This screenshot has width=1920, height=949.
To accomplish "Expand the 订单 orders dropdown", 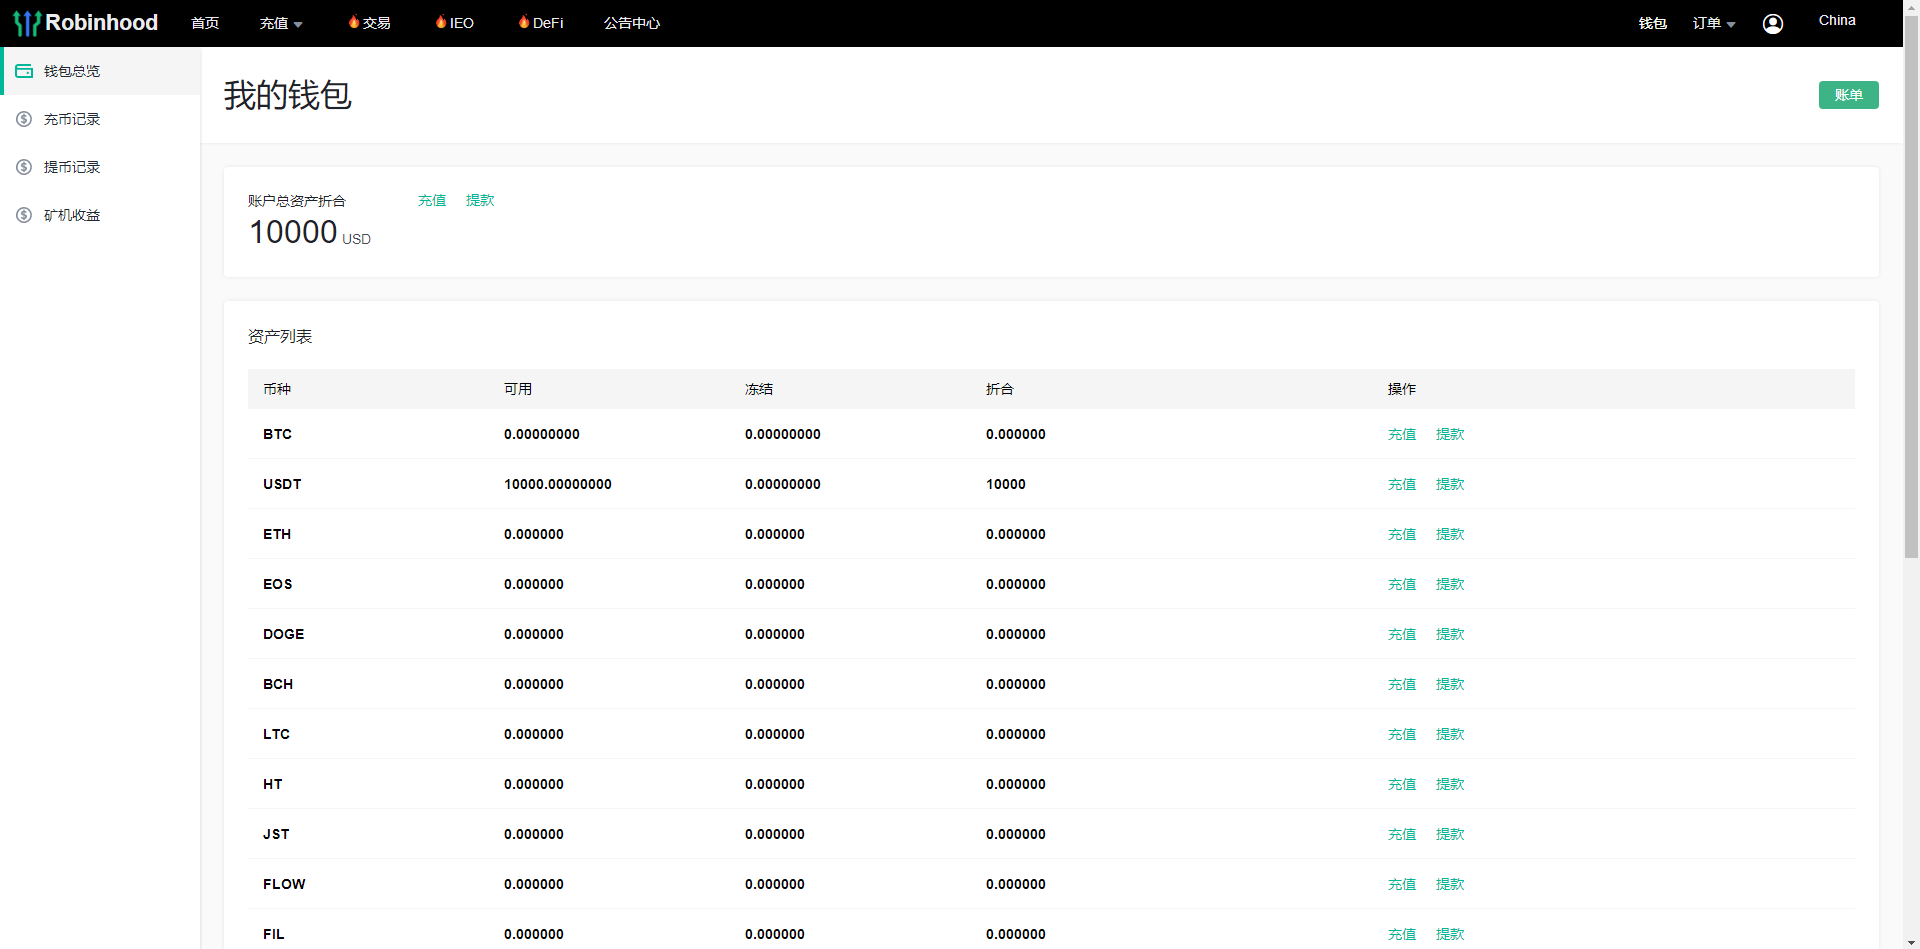I will (x=1713, y=23).
